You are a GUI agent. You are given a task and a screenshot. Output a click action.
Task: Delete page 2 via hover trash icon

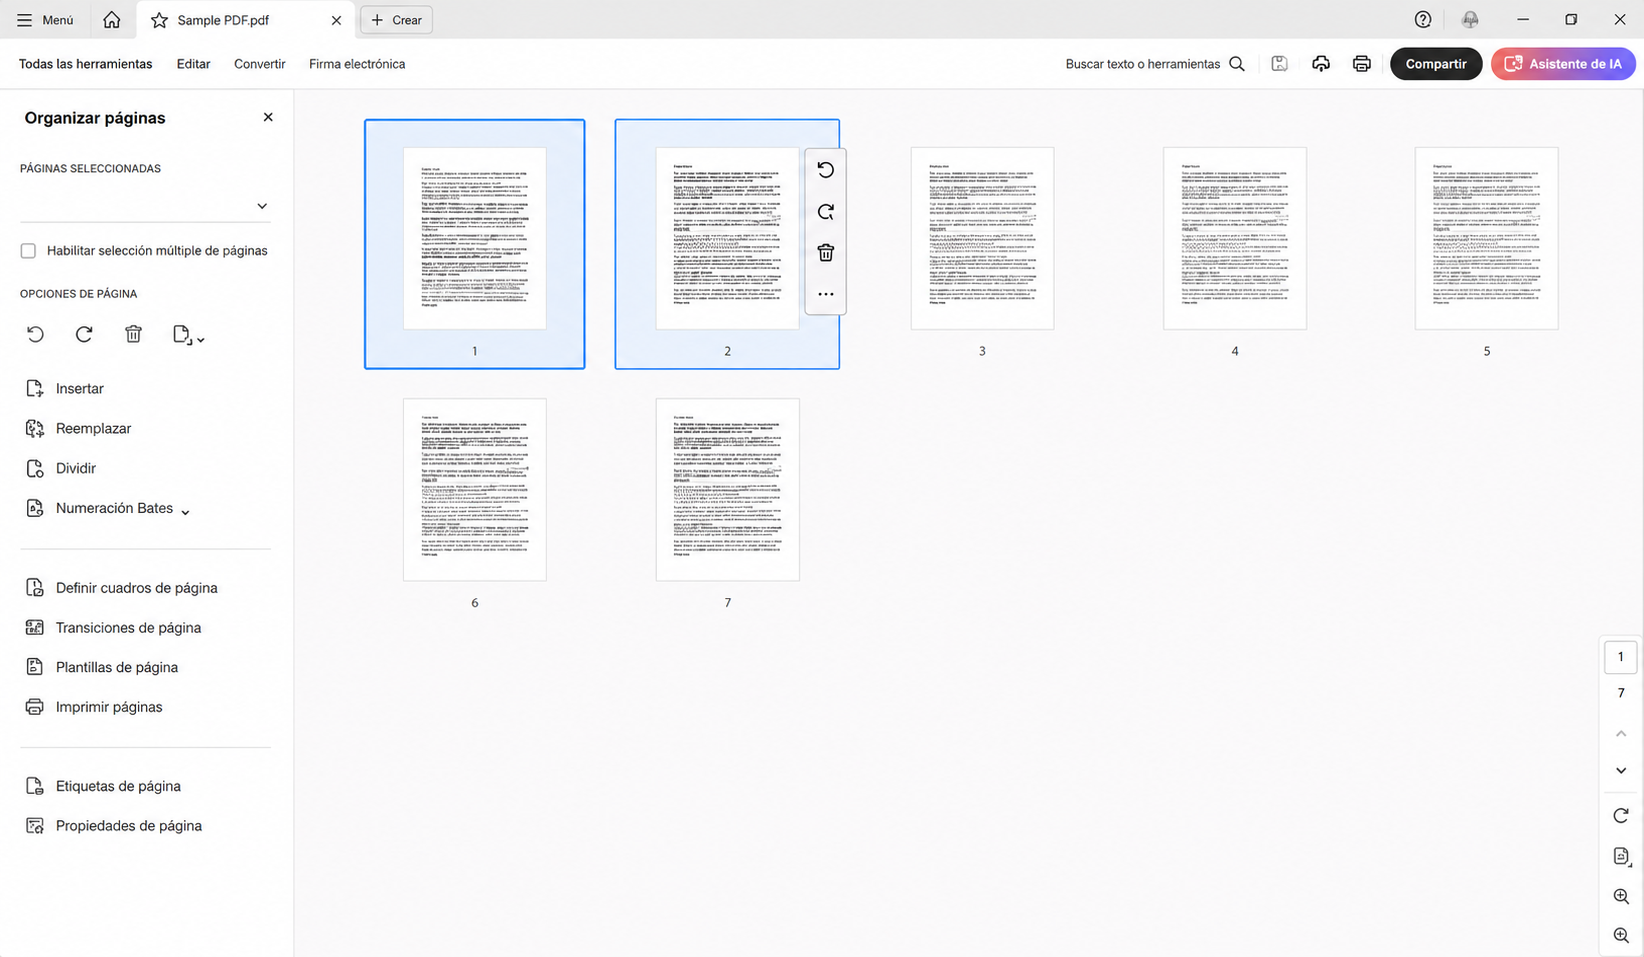825,253
